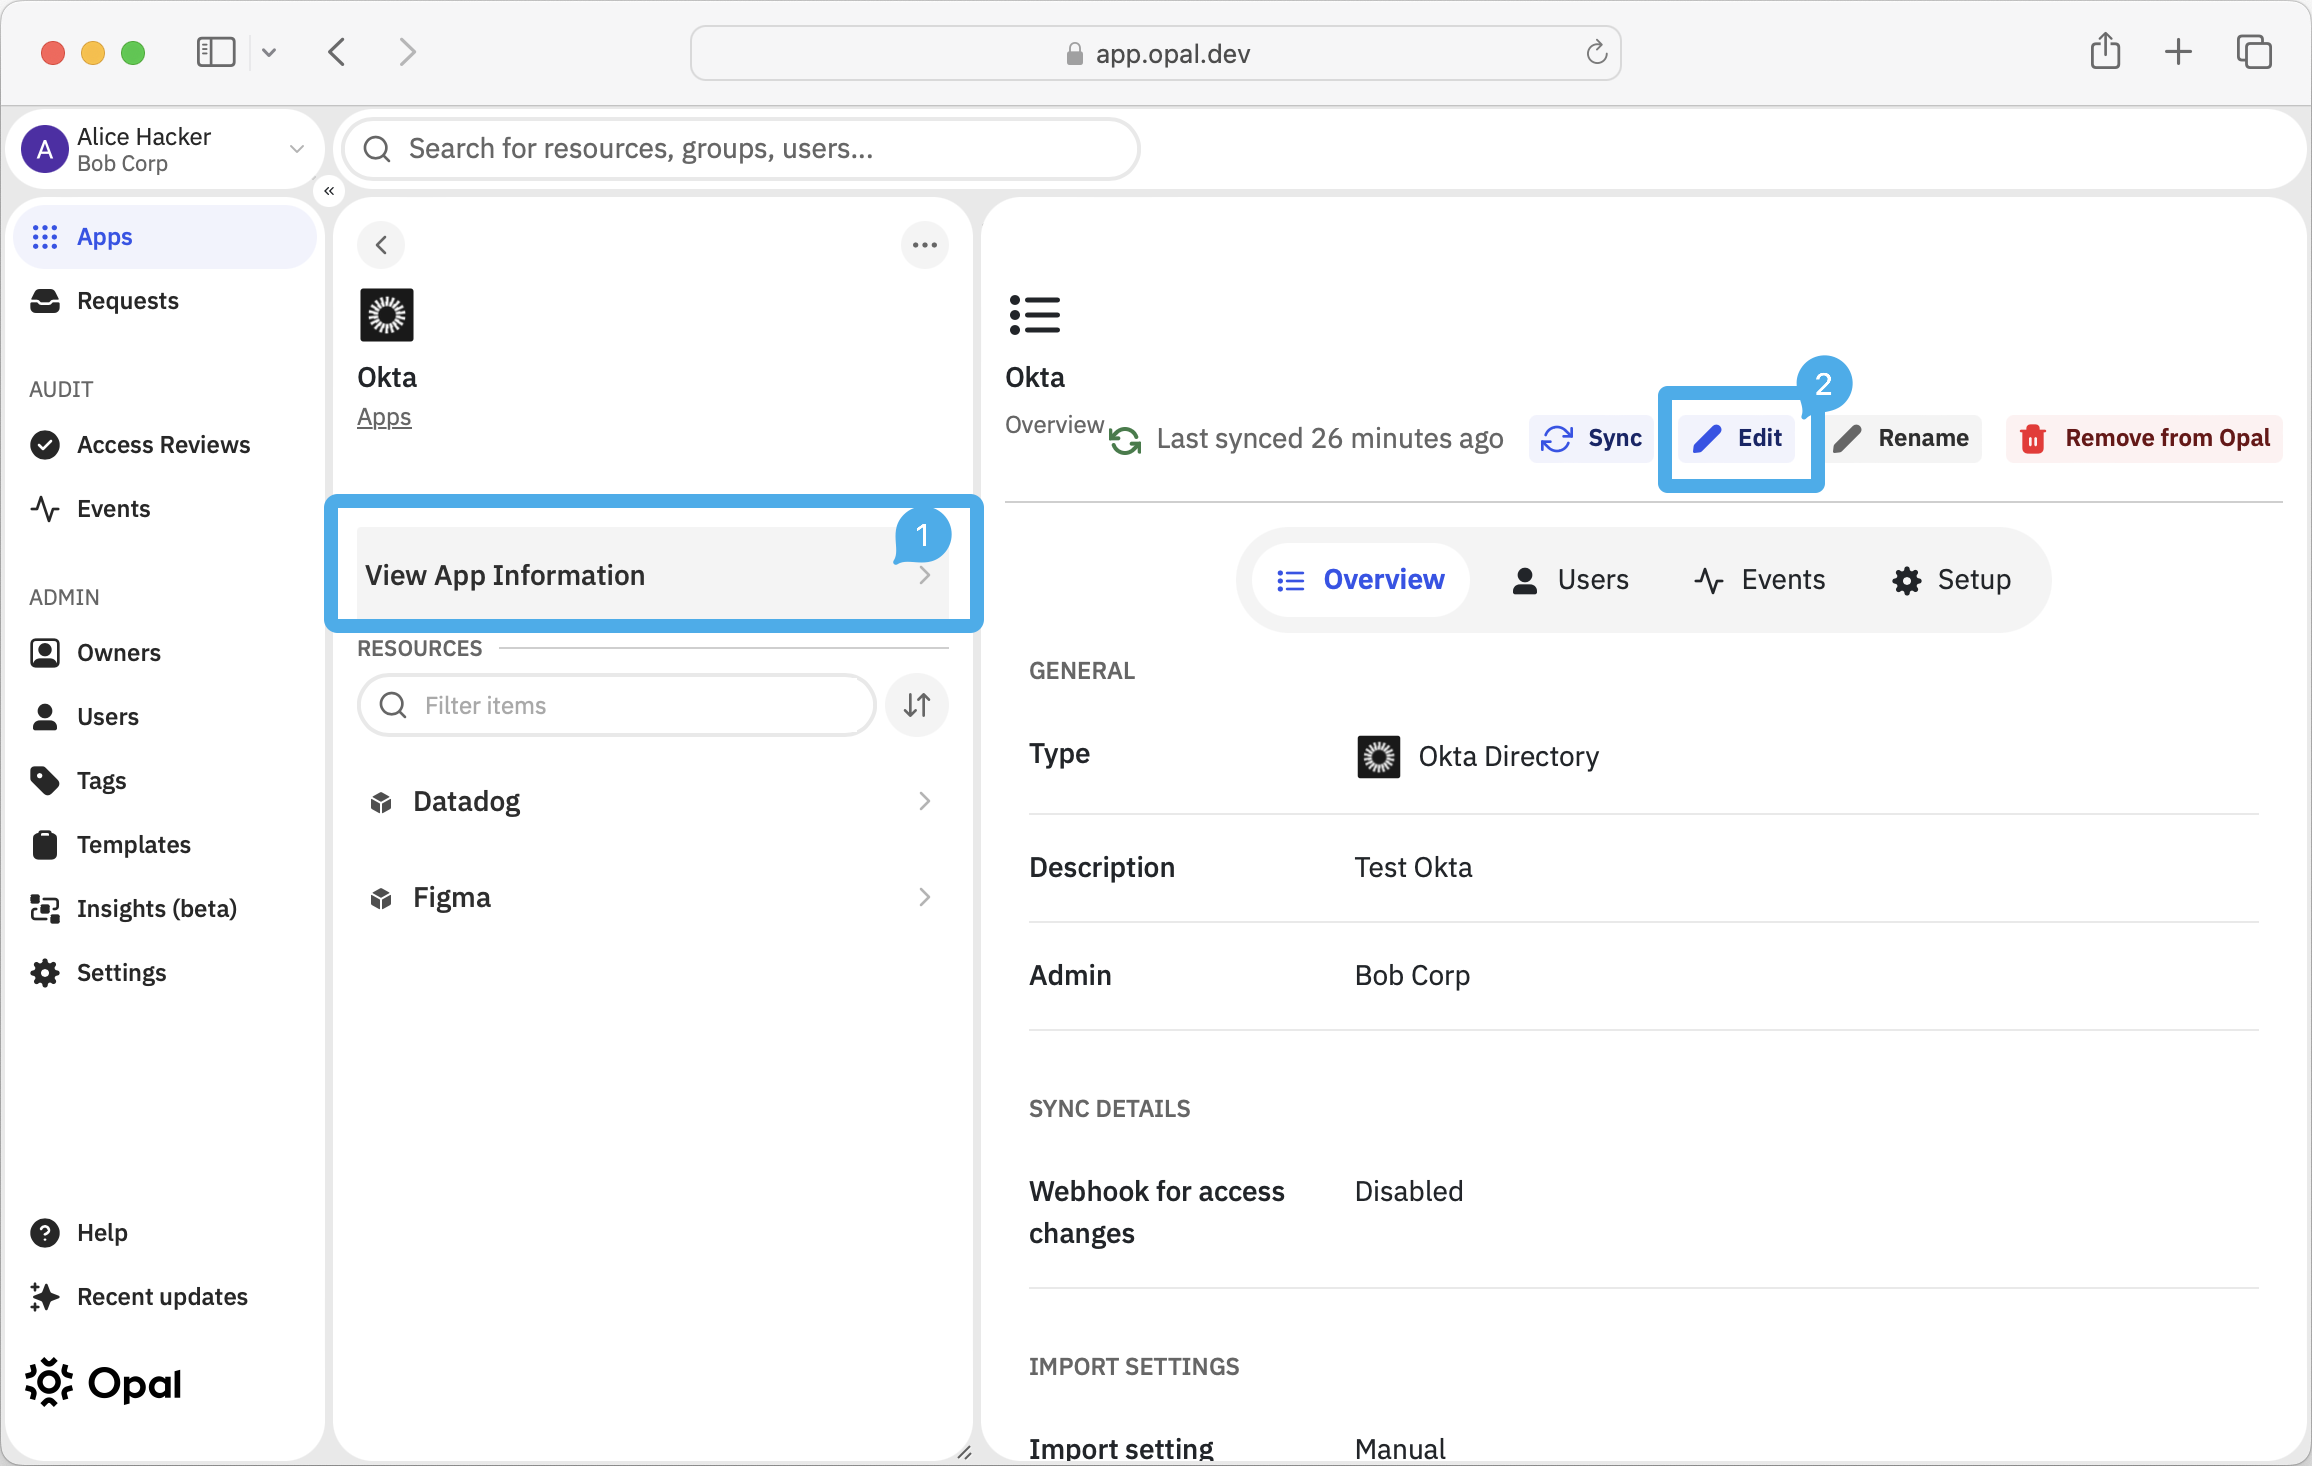Click the Filter items input
The height and width of the screenshot is (1466, 2312).
(x=617, y=705)
